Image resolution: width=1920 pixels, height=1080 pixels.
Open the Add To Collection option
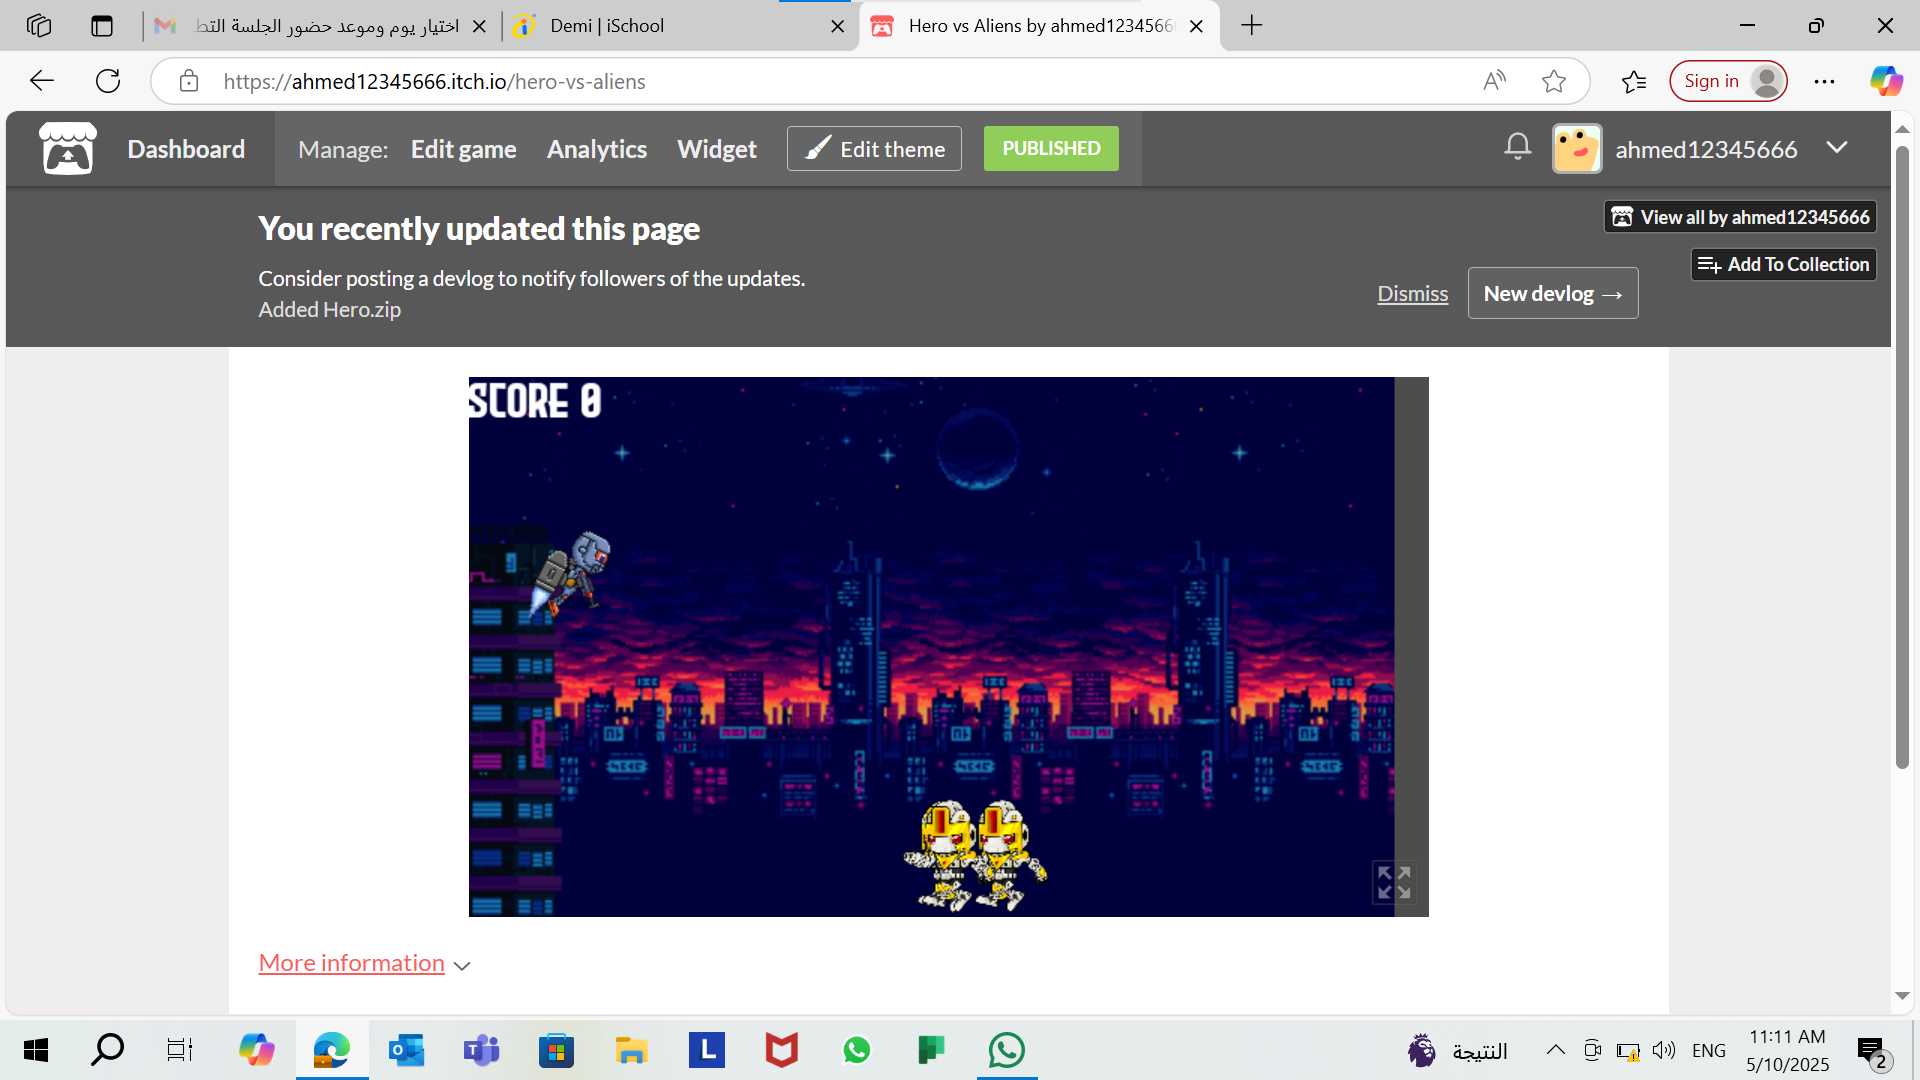tap(1783, 264)
